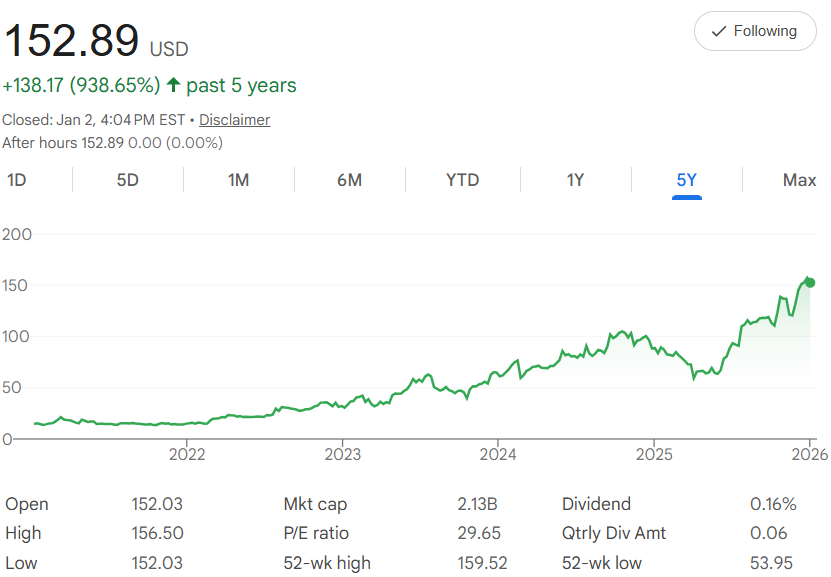Viewport: 831px width, 577px height.
Task: Open the Max time range tab
Action: (x=799, y=180)
